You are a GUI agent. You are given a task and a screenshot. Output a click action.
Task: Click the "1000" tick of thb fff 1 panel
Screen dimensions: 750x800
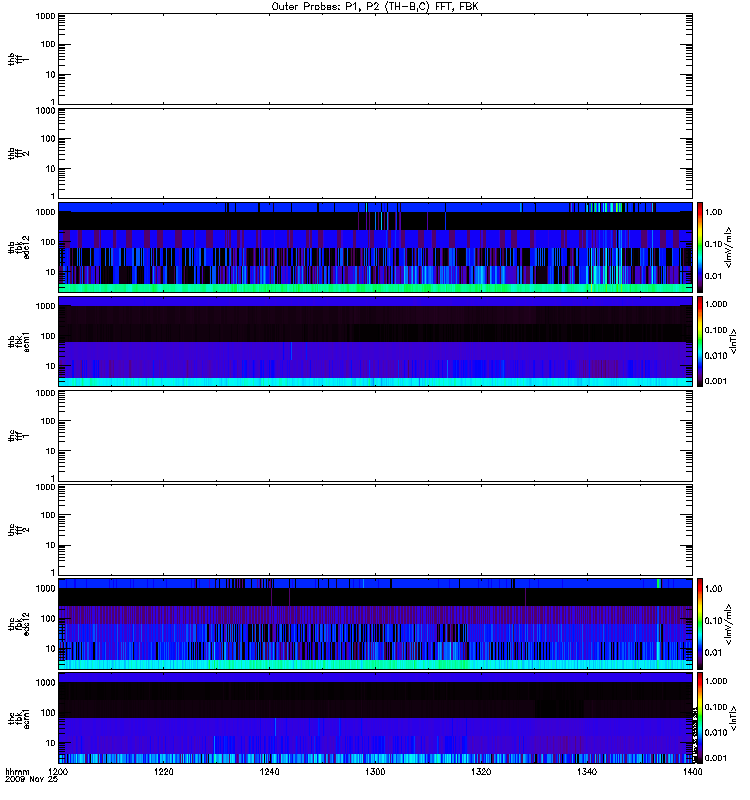(x=45, y=16)
